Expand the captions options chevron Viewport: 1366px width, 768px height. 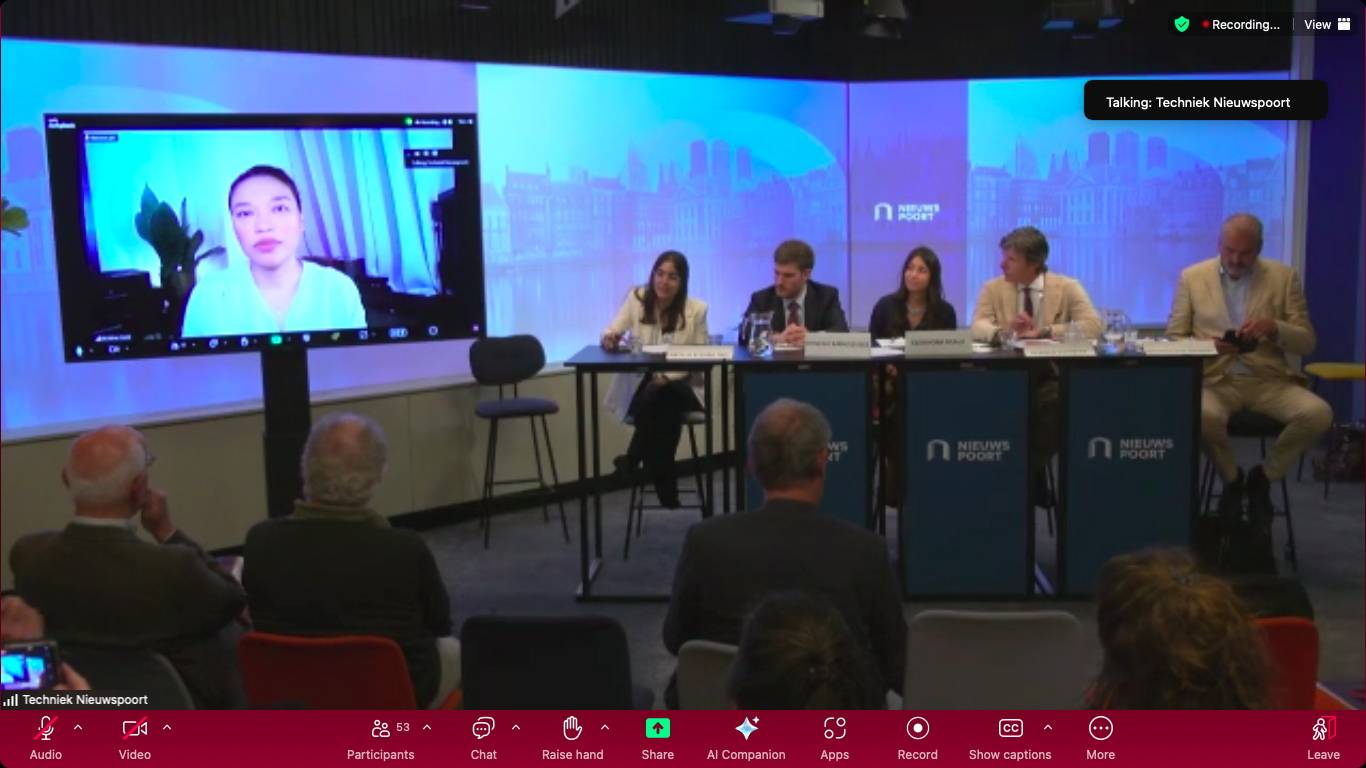1047,727
